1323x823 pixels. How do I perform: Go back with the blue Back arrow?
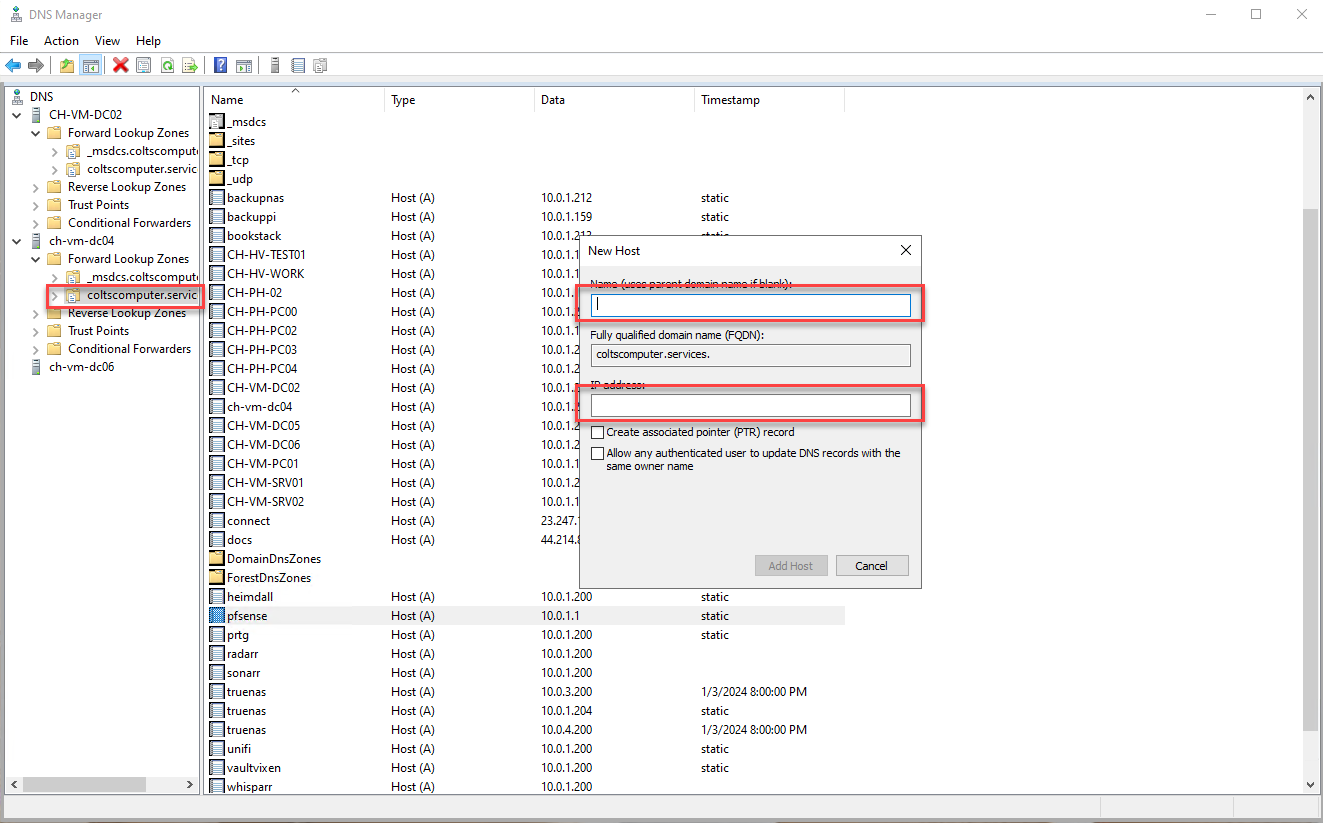[13, 65]
